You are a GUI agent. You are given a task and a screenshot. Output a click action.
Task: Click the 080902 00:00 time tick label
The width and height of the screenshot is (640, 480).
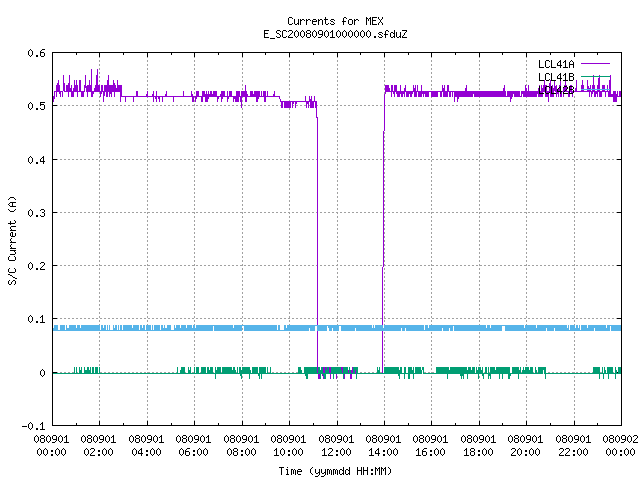(620, 446)
